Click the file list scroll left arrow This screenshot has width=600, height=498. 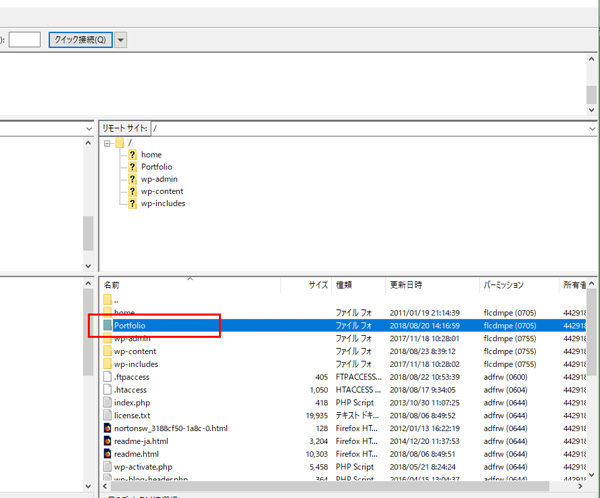coord(105,486)
